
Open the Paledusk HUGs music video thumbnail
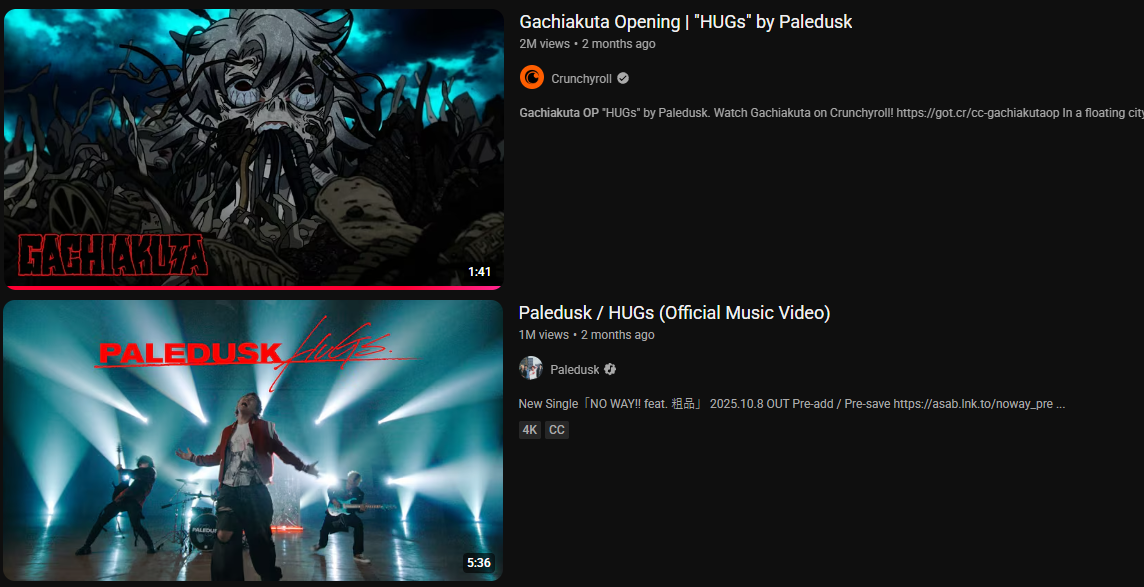(253, 440)
